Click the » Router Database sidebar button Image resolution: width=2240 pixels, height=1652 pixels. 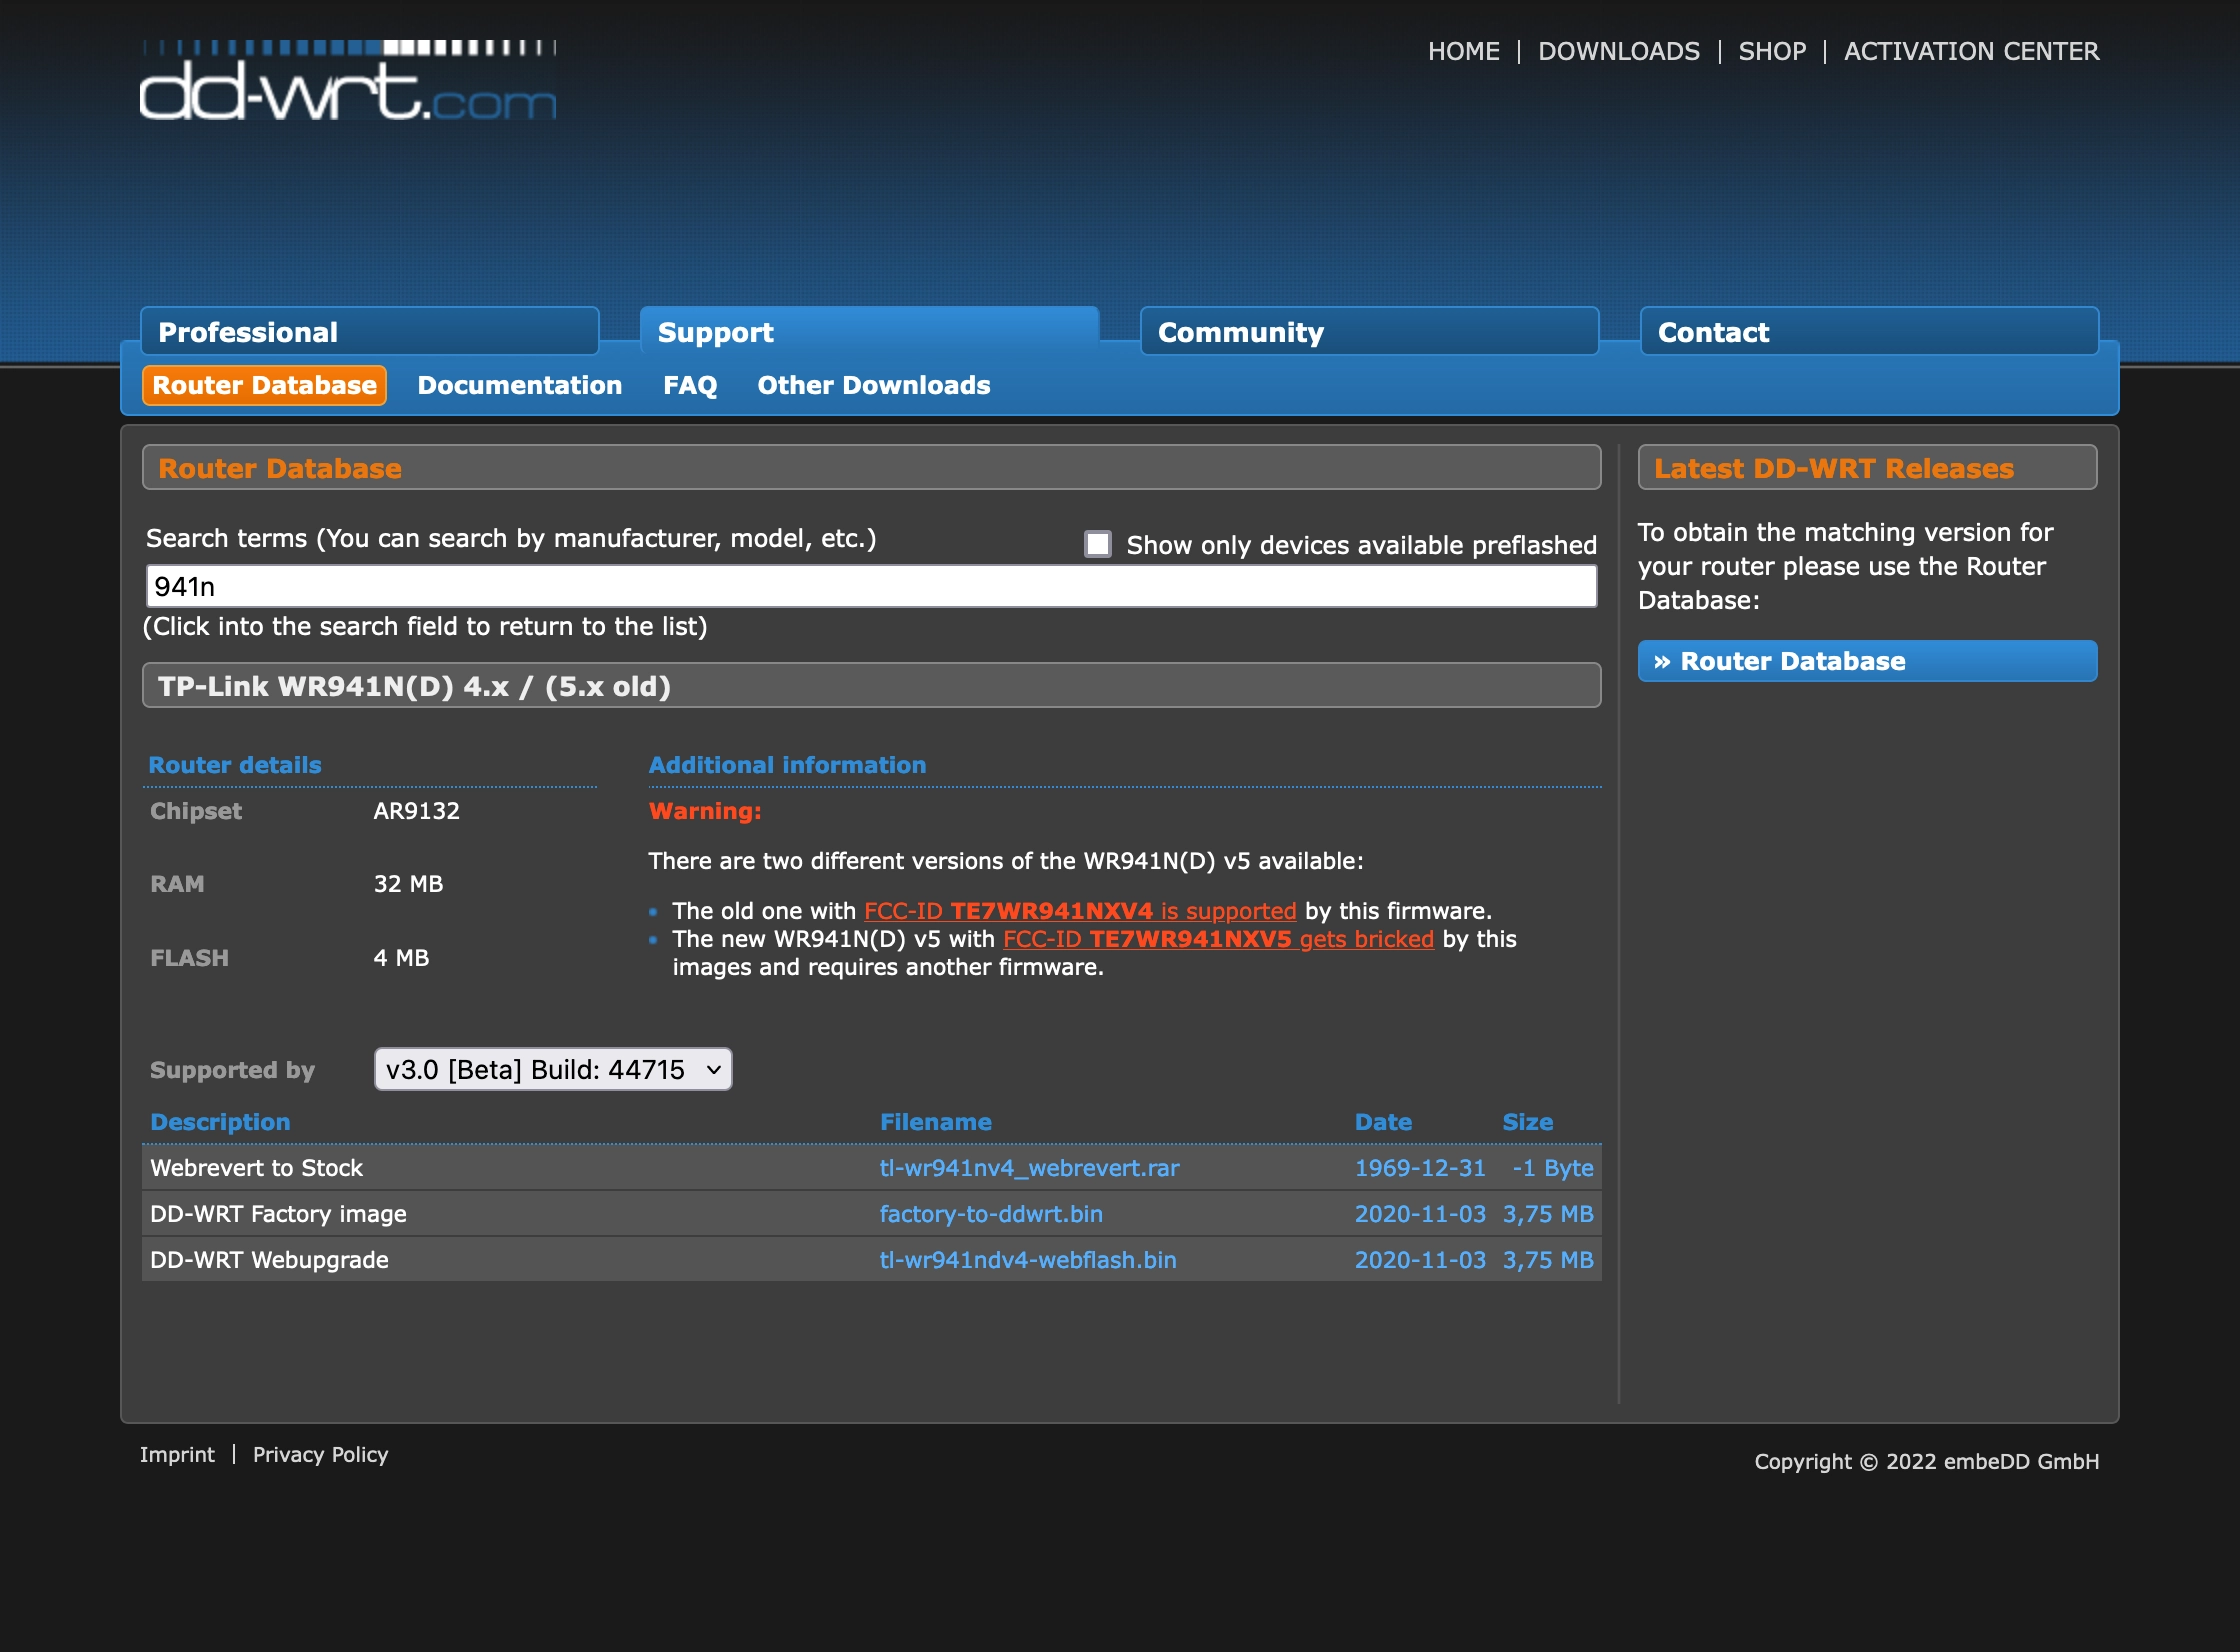pos(1867,661)
